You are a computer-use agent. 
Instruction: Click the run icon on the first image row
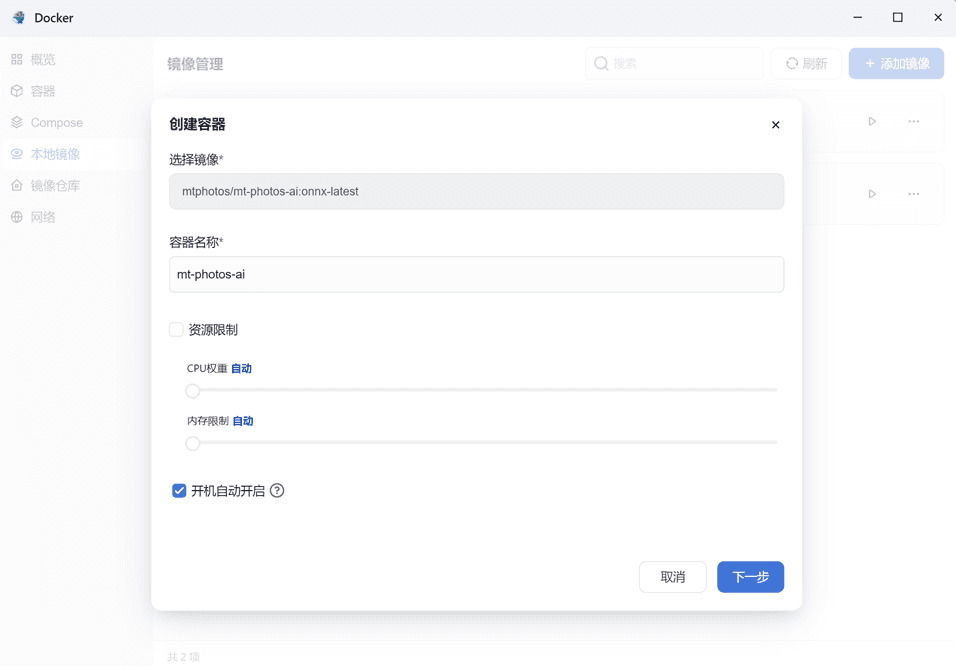click(872, 121)
